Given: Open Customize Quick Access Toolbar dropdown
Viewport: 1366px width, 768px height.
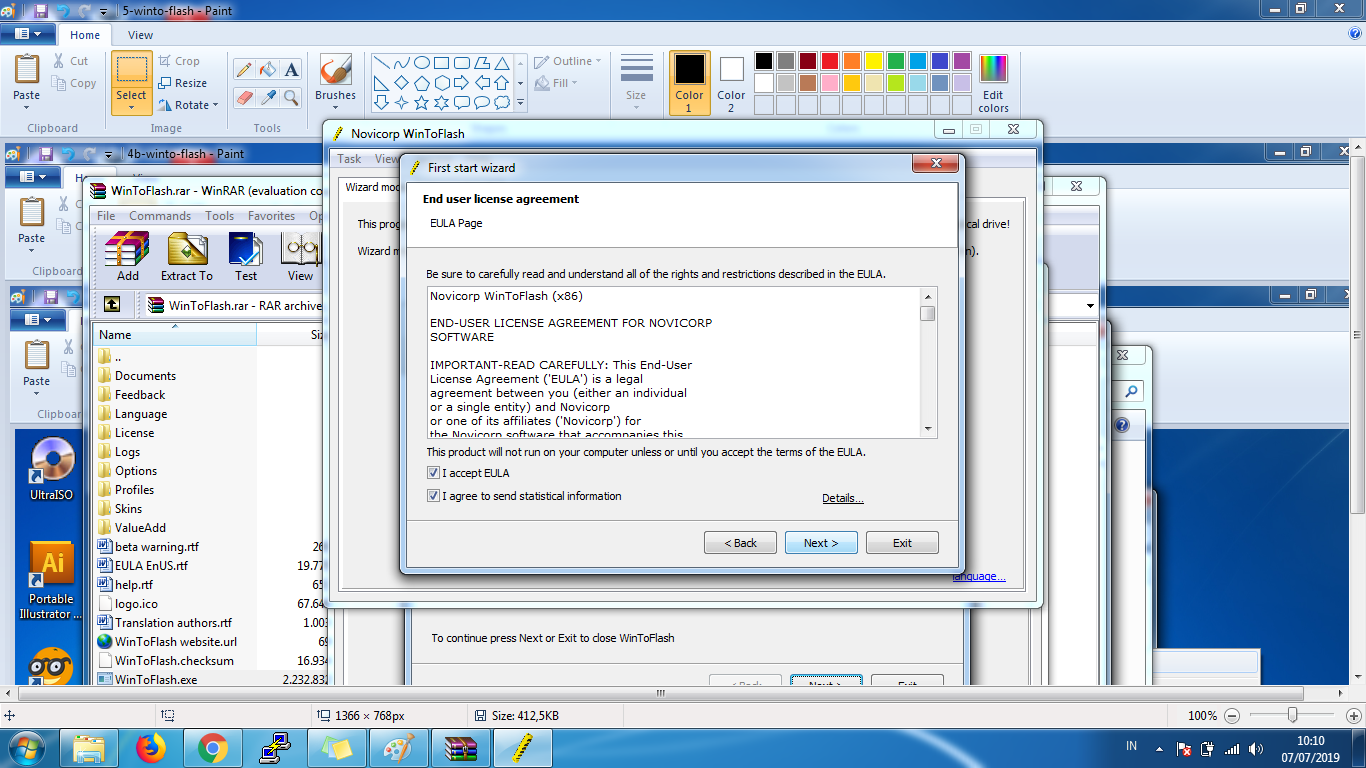Looking at the screenshot, I should pyautogui.click(x=105, y=12).
